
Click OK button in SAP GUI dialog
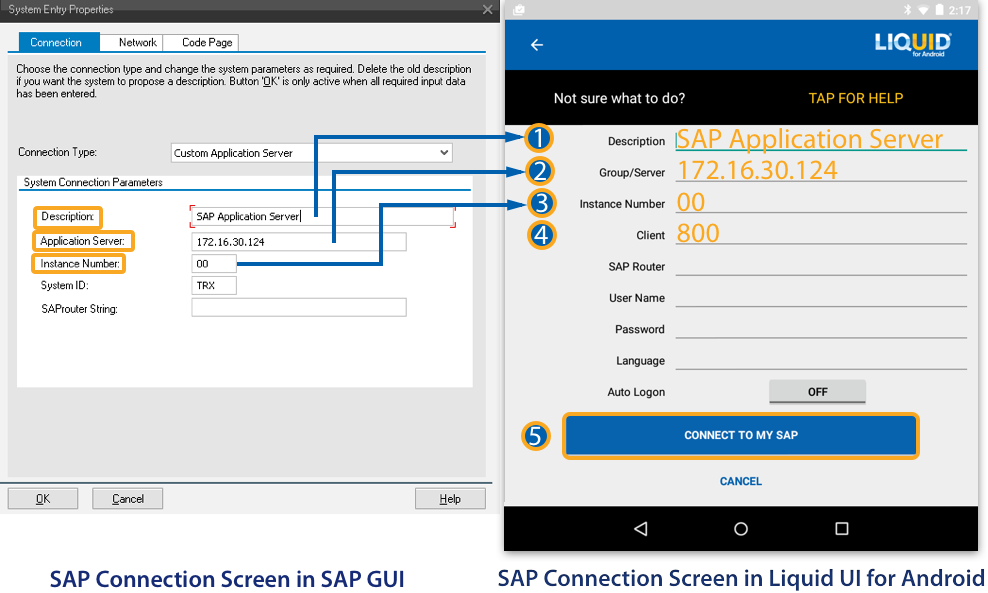tap(43, 498)
